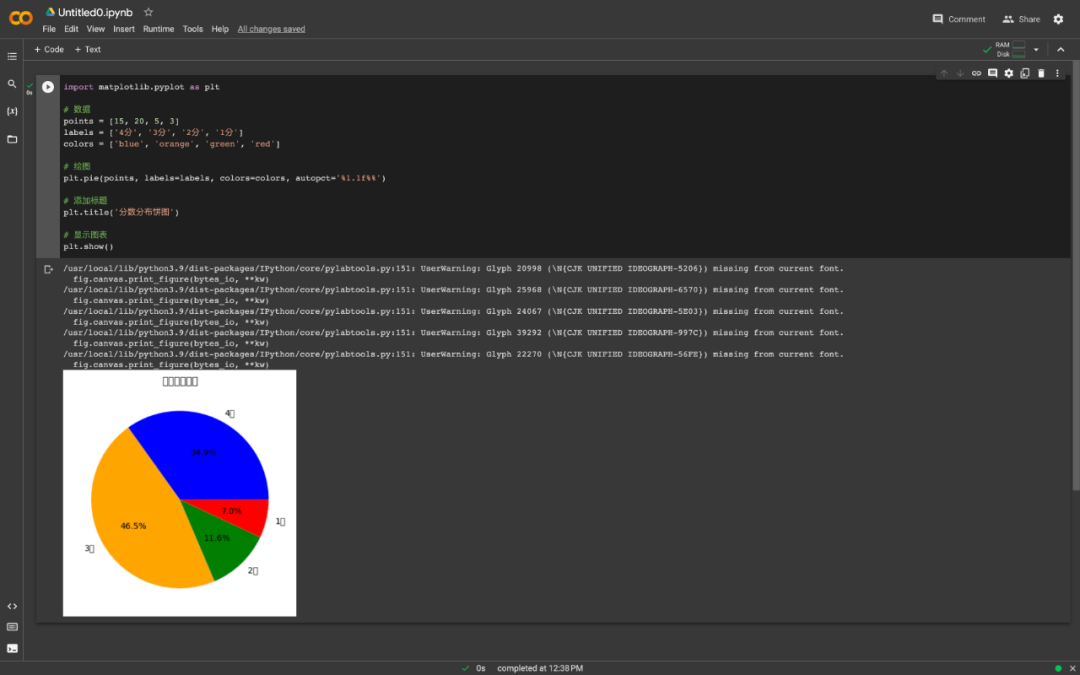The height and width of the screenshot is (675, 1080).
Task: Run the code cell
Action: (x=48, y=87)
